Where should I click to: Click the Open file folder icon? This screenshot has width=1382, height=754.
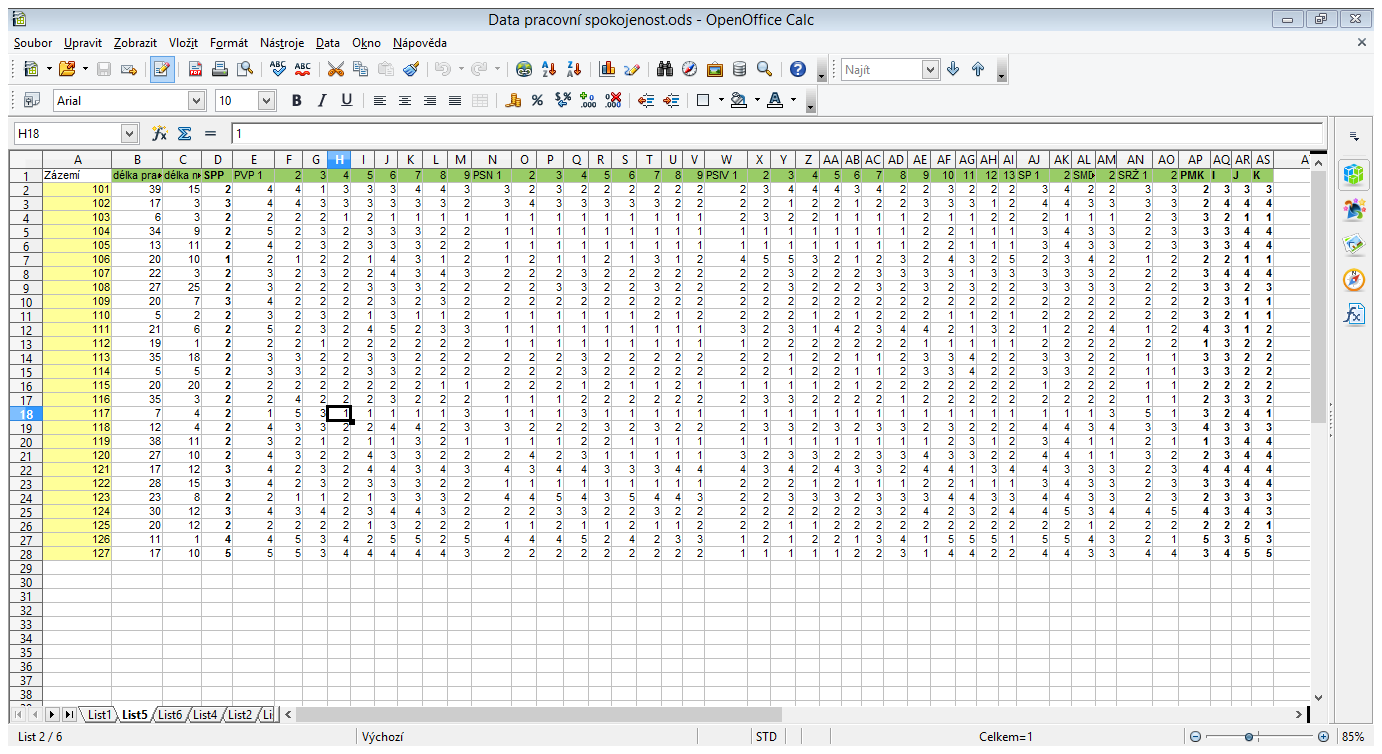(67, 69)
